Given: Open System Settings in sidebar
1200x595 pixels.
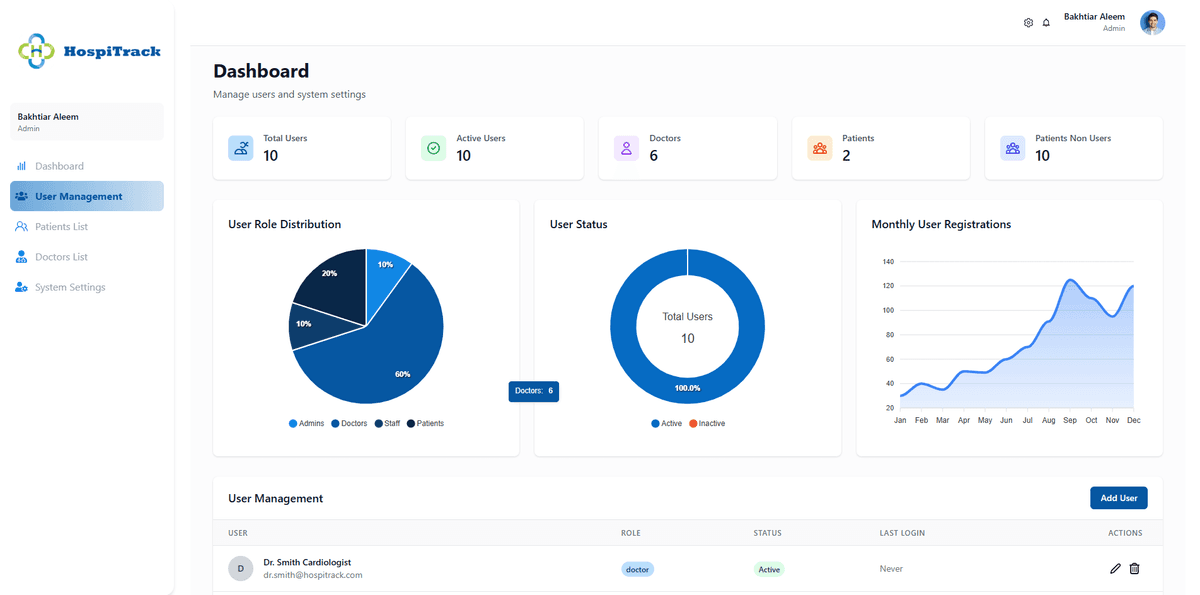Looking at the screenshot, I should 69,287.
